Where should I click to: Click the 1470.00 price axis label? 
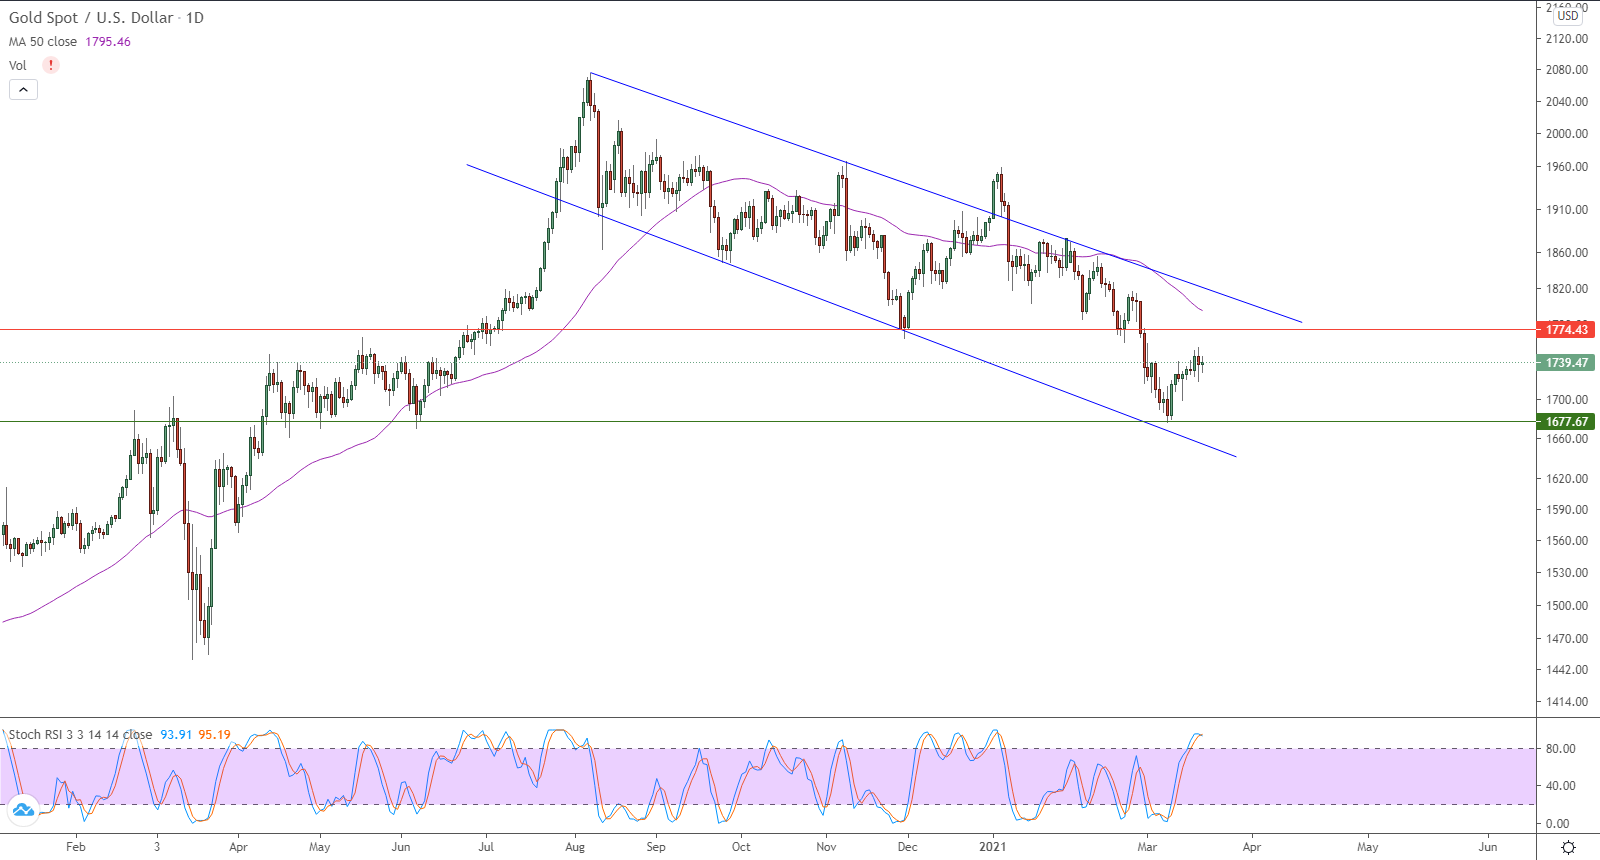click(x=1567, y=639)
